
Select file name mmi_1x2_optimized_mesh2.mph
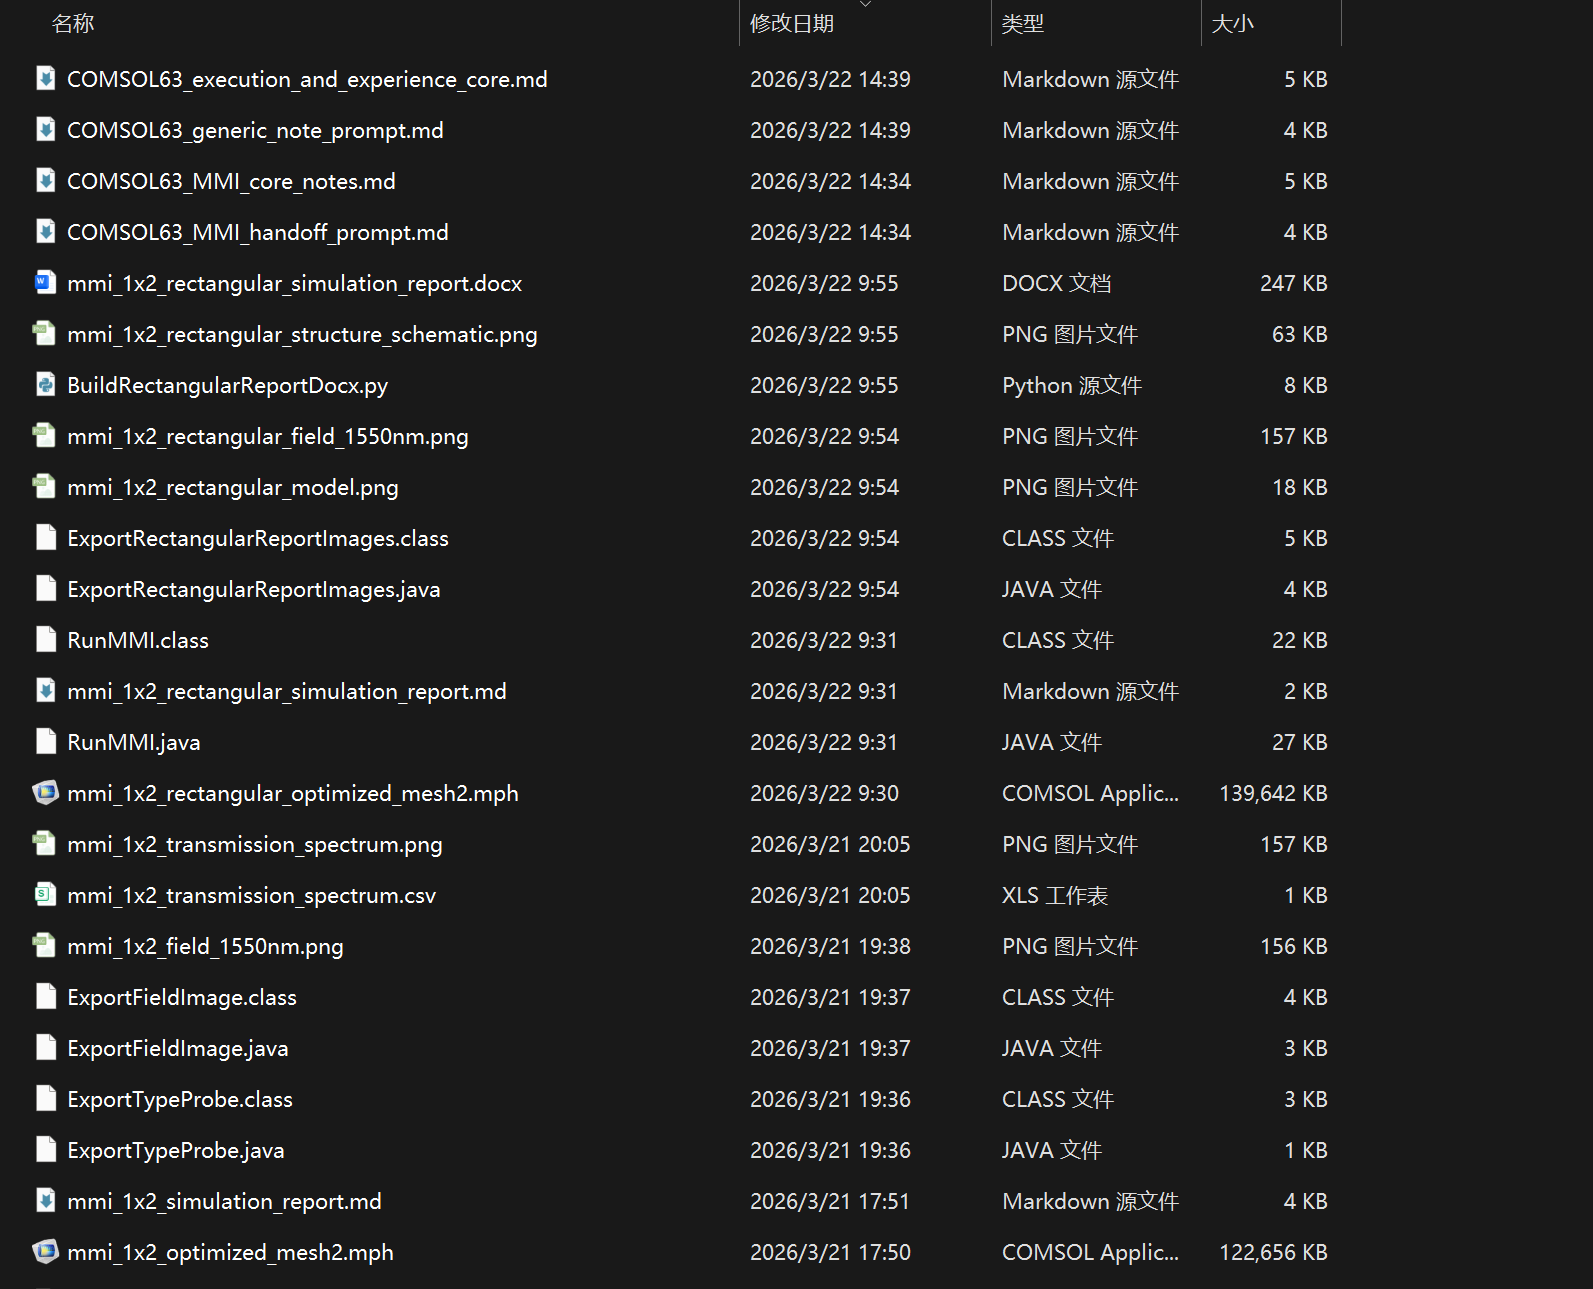[230, 1252]
